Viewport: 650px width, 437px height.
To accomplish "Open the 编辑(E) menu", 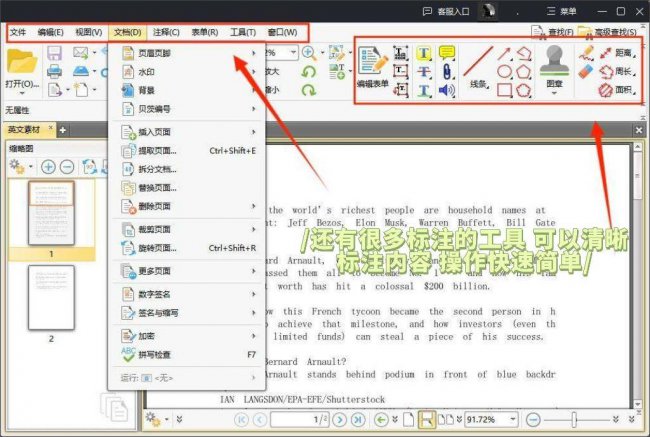I will pos(50,32).
